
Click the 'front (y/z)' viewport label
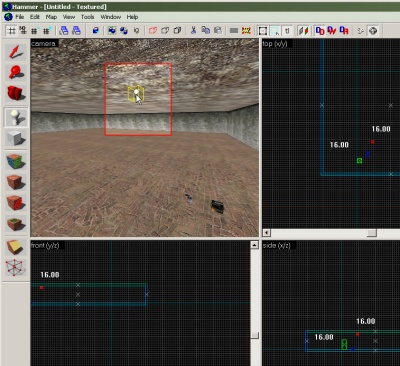point(45,245)
